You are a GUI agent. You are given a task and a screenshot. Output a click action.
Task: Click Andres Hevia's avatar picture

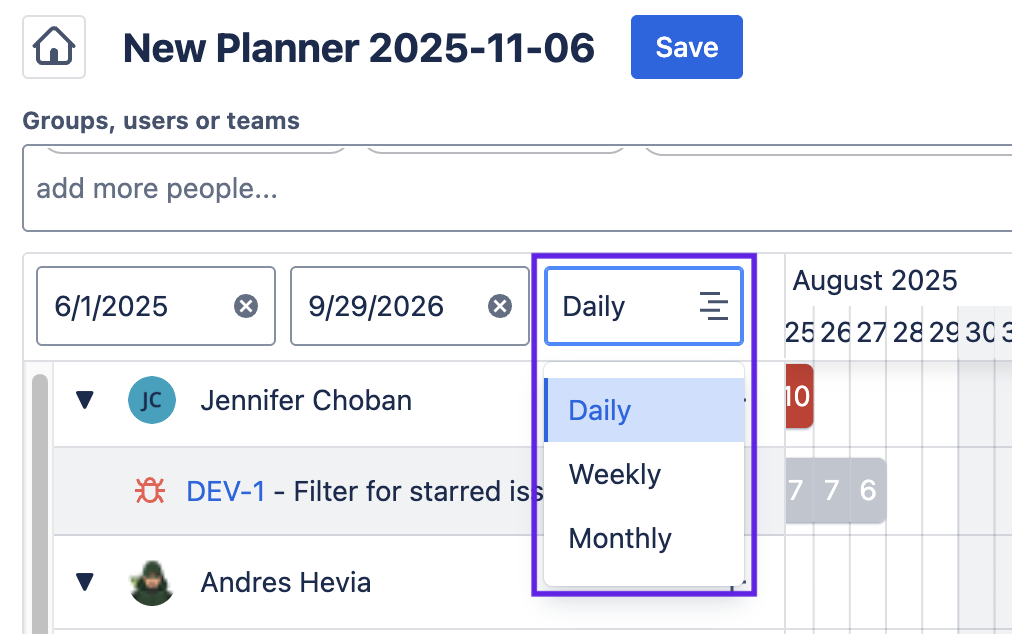152,582
